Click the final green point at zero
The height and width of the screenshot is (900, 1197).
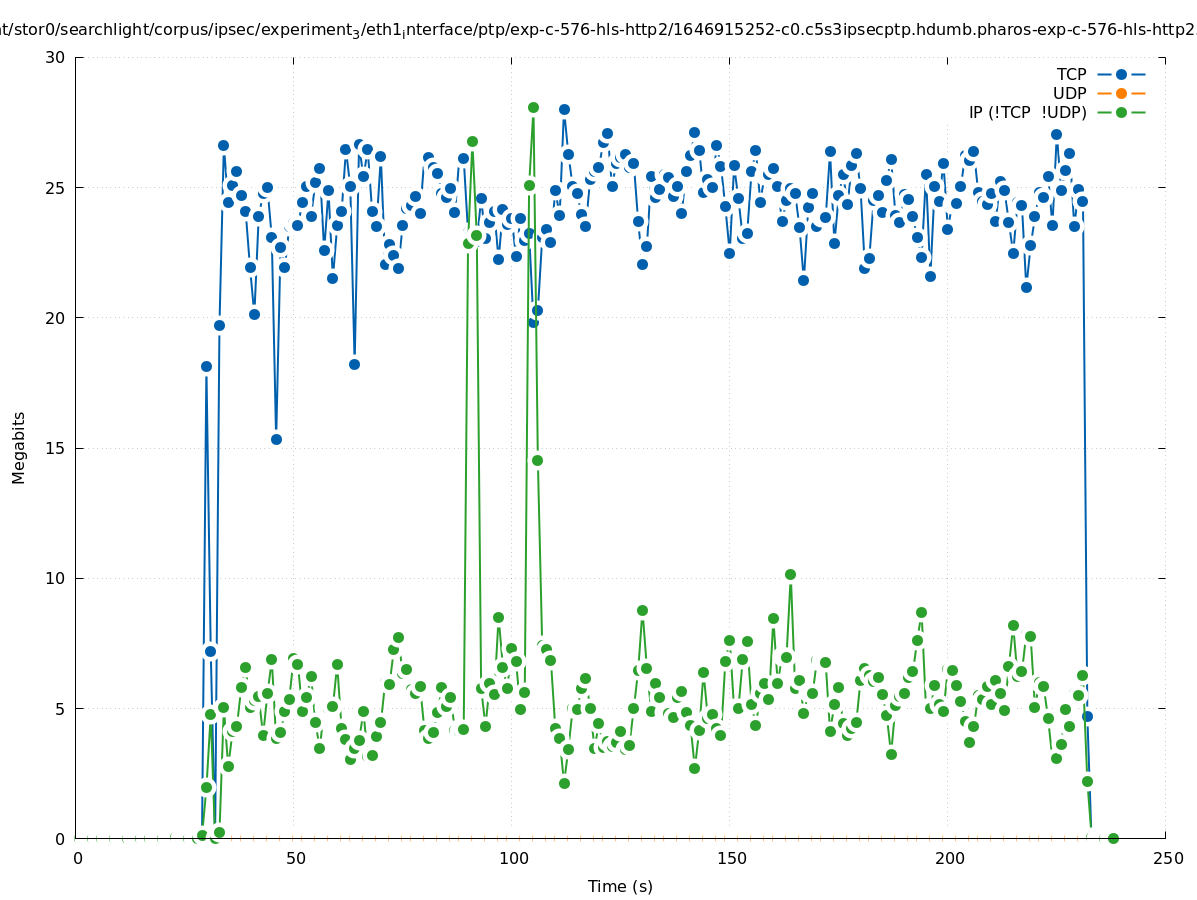pyautogui.click(x=1113, y=838)
